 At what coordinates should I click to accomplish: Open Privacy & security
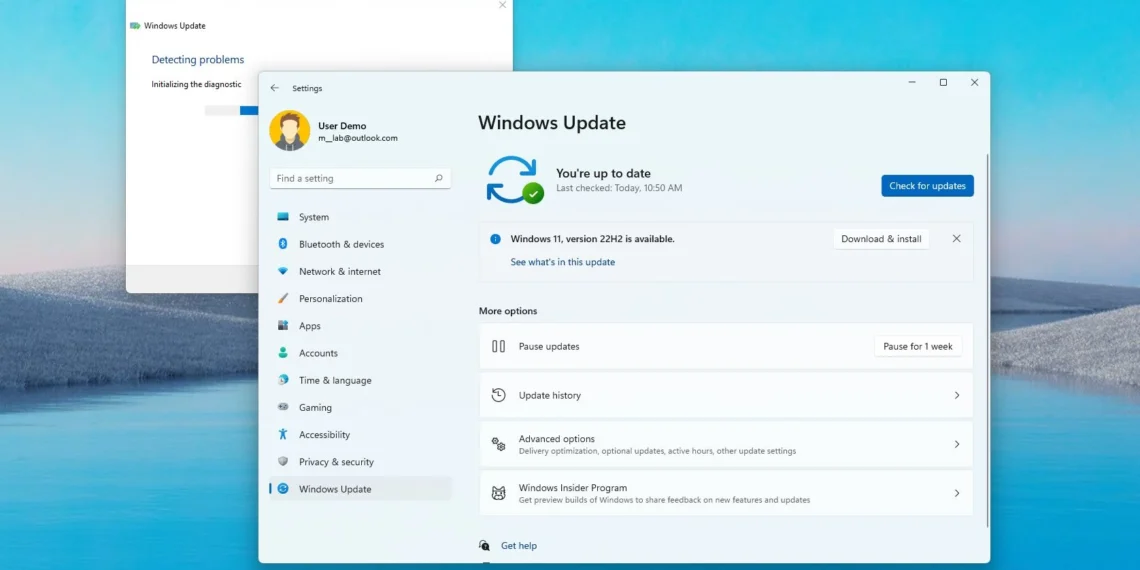coord(361,462)
